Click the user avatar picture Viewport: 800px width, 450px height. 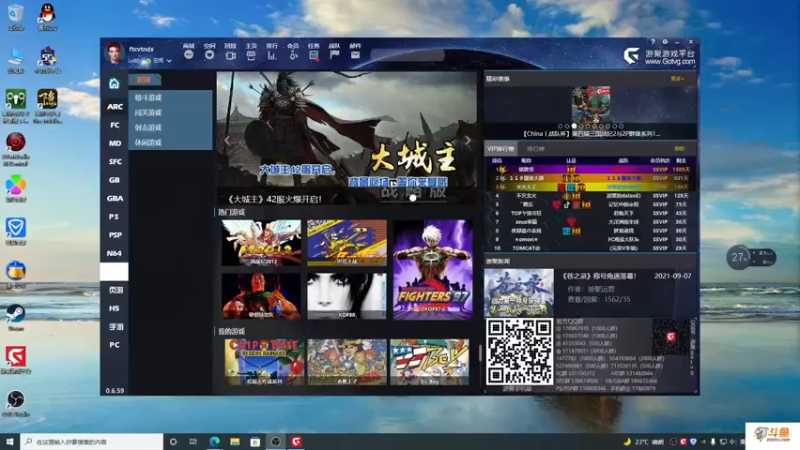[114, 53]
